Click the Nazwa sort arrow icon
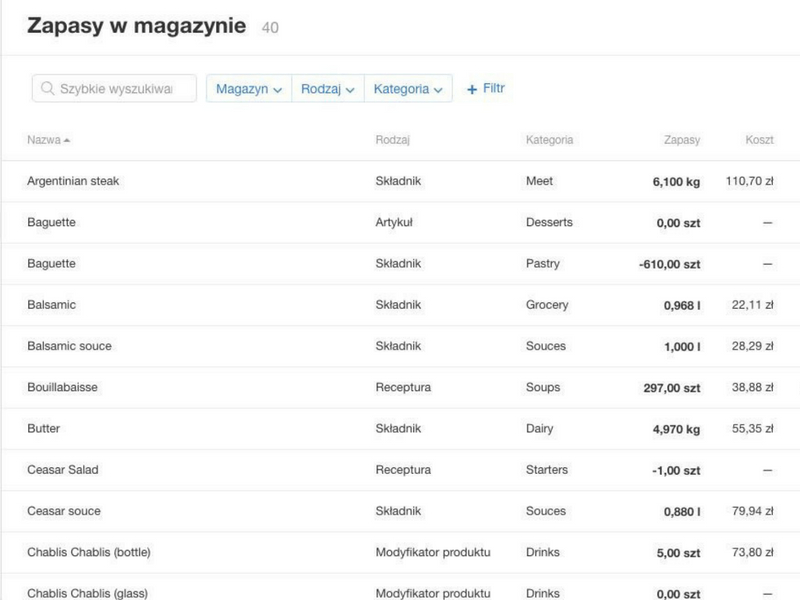Image resolution: width=800 pixels, height=600 pixels. [66, 140]
